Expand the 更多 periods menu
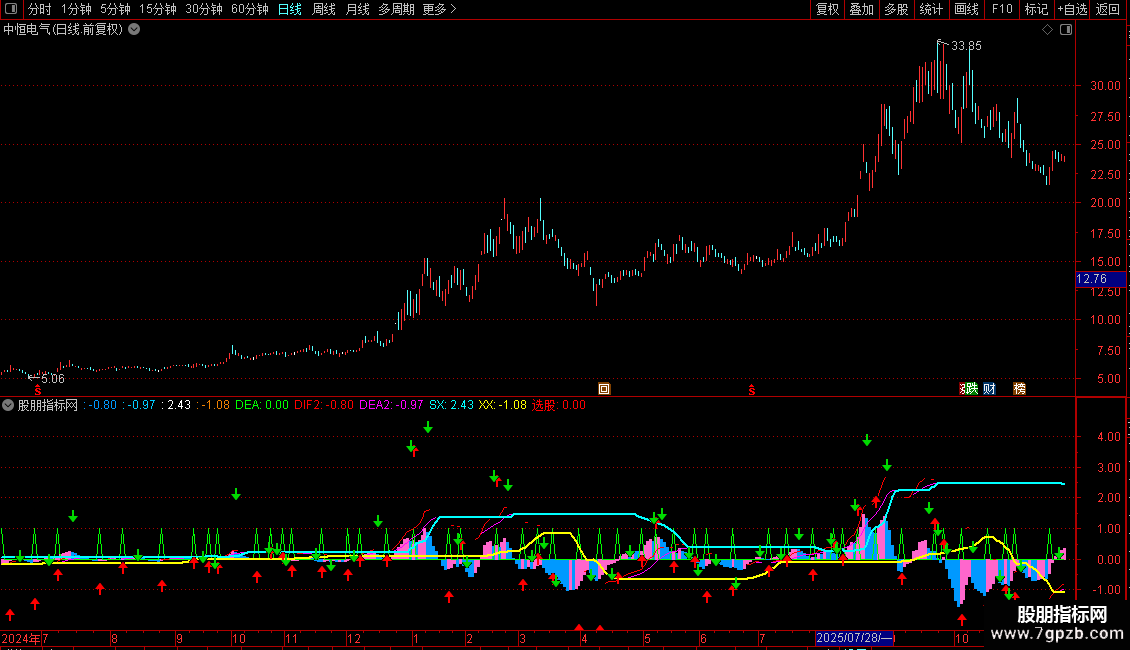 click(439, 9)
